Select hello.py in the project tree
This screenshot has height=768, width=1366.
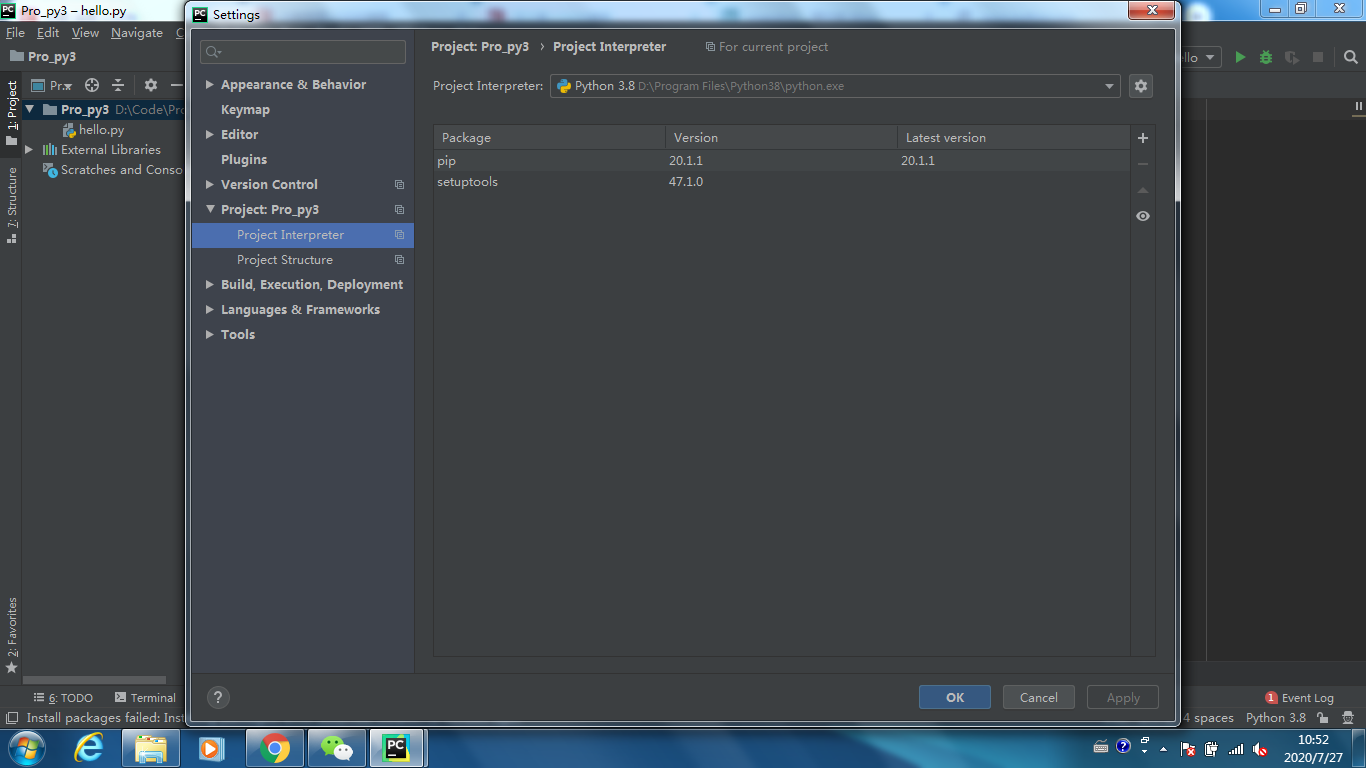(x=94, y=130)
